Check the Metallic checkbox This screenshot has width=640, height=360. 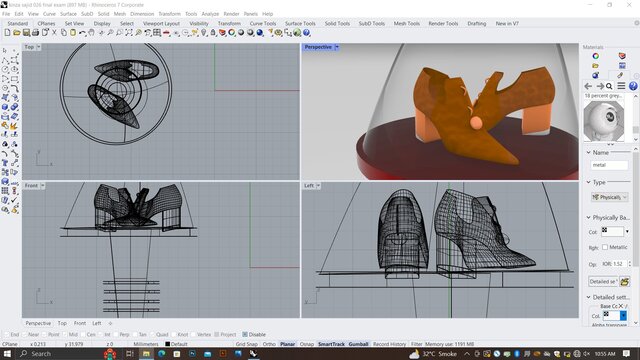605,247
